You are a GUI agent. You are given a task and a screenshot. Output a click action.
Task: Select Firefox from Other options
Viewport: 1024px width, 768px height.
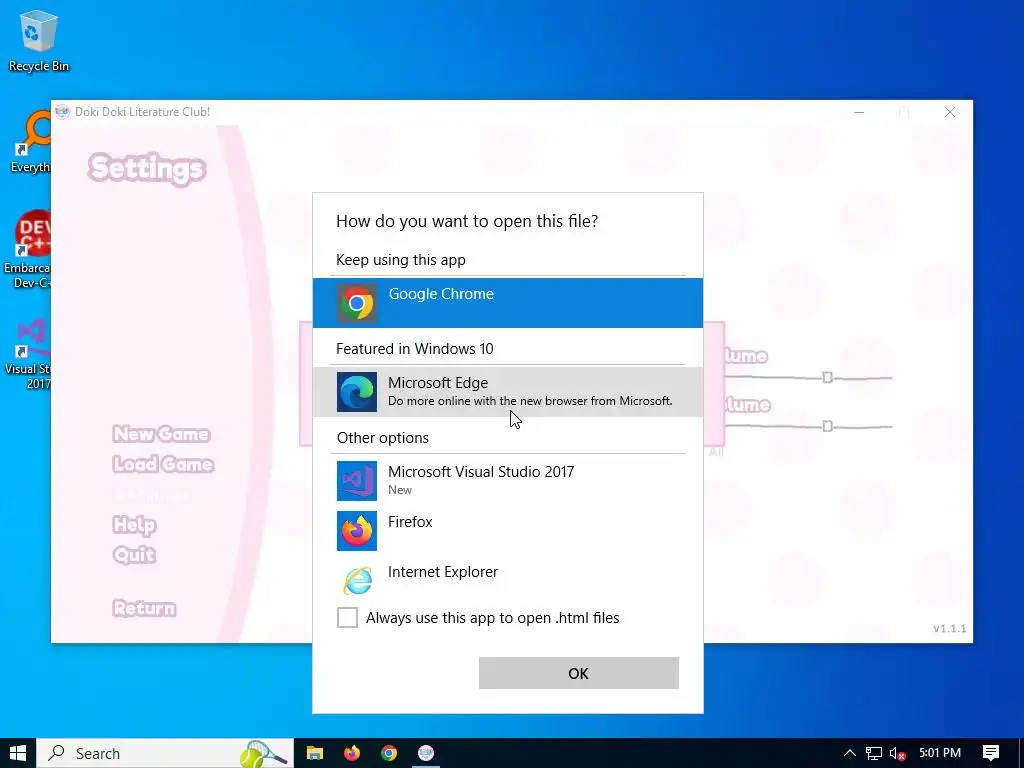(x=507, y=530)
